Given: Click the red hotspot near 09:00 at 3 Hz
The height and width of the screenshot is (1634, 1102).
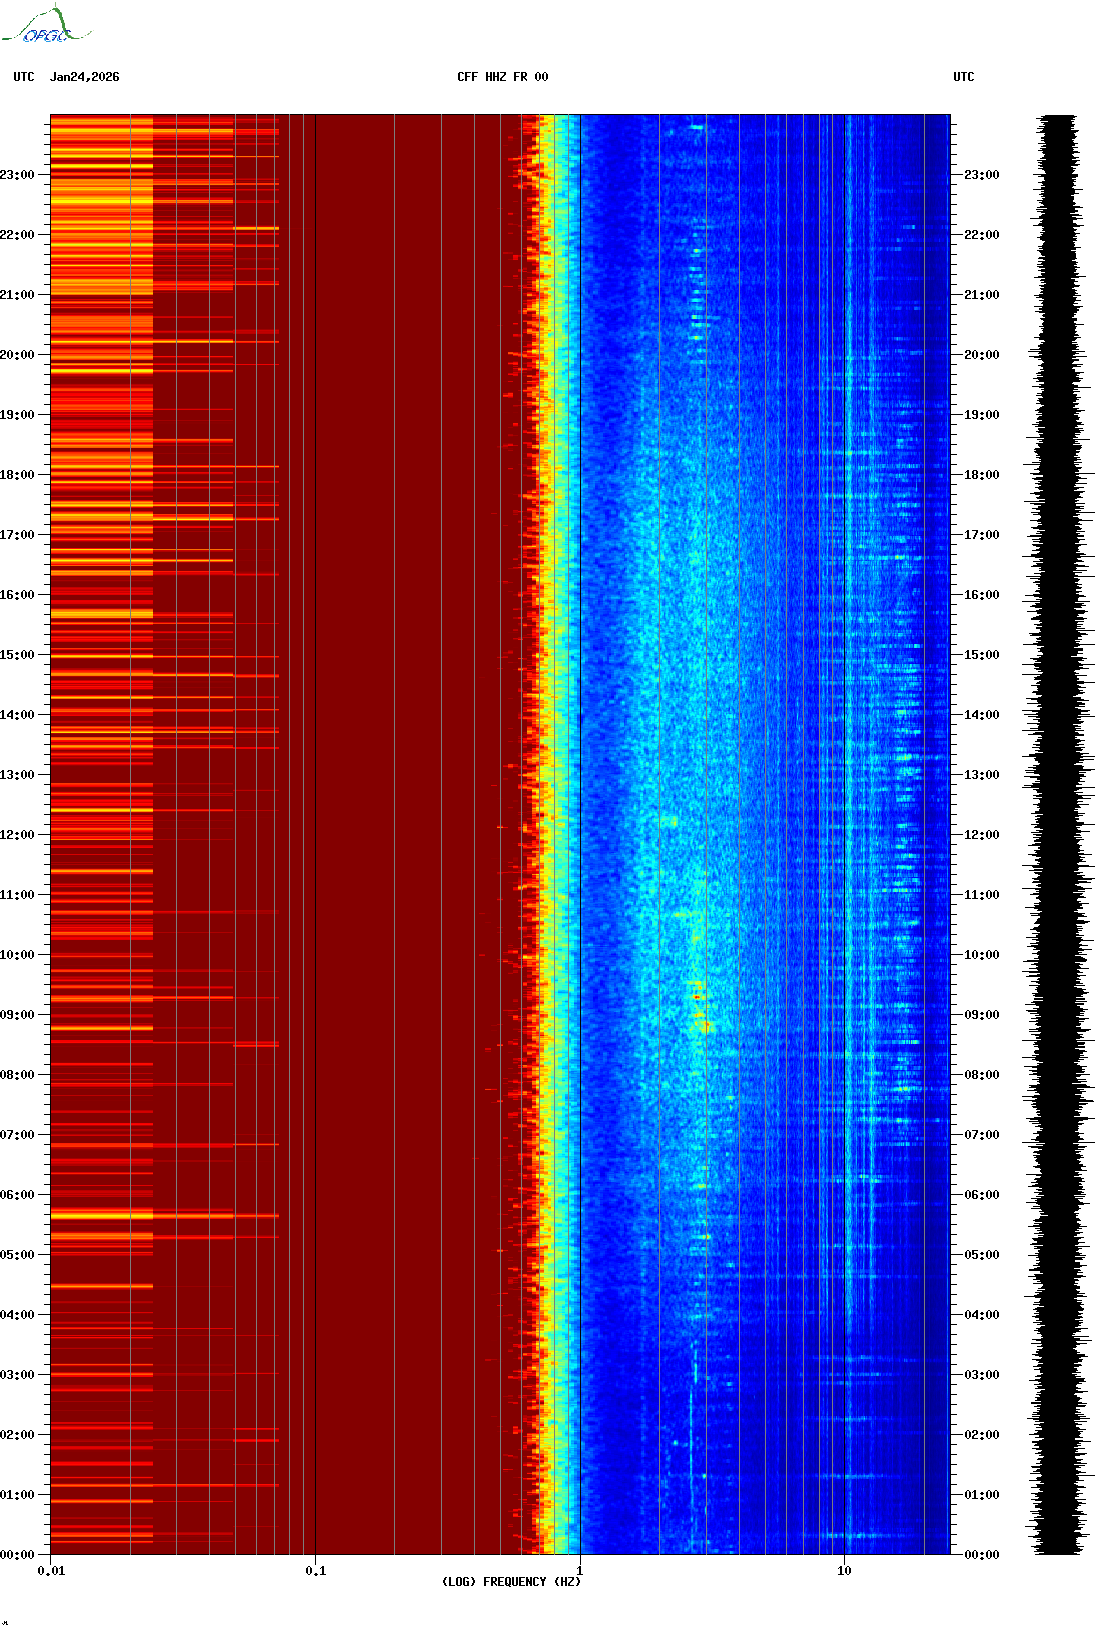Looking at the screenshot, I should (x=697, y=997).
